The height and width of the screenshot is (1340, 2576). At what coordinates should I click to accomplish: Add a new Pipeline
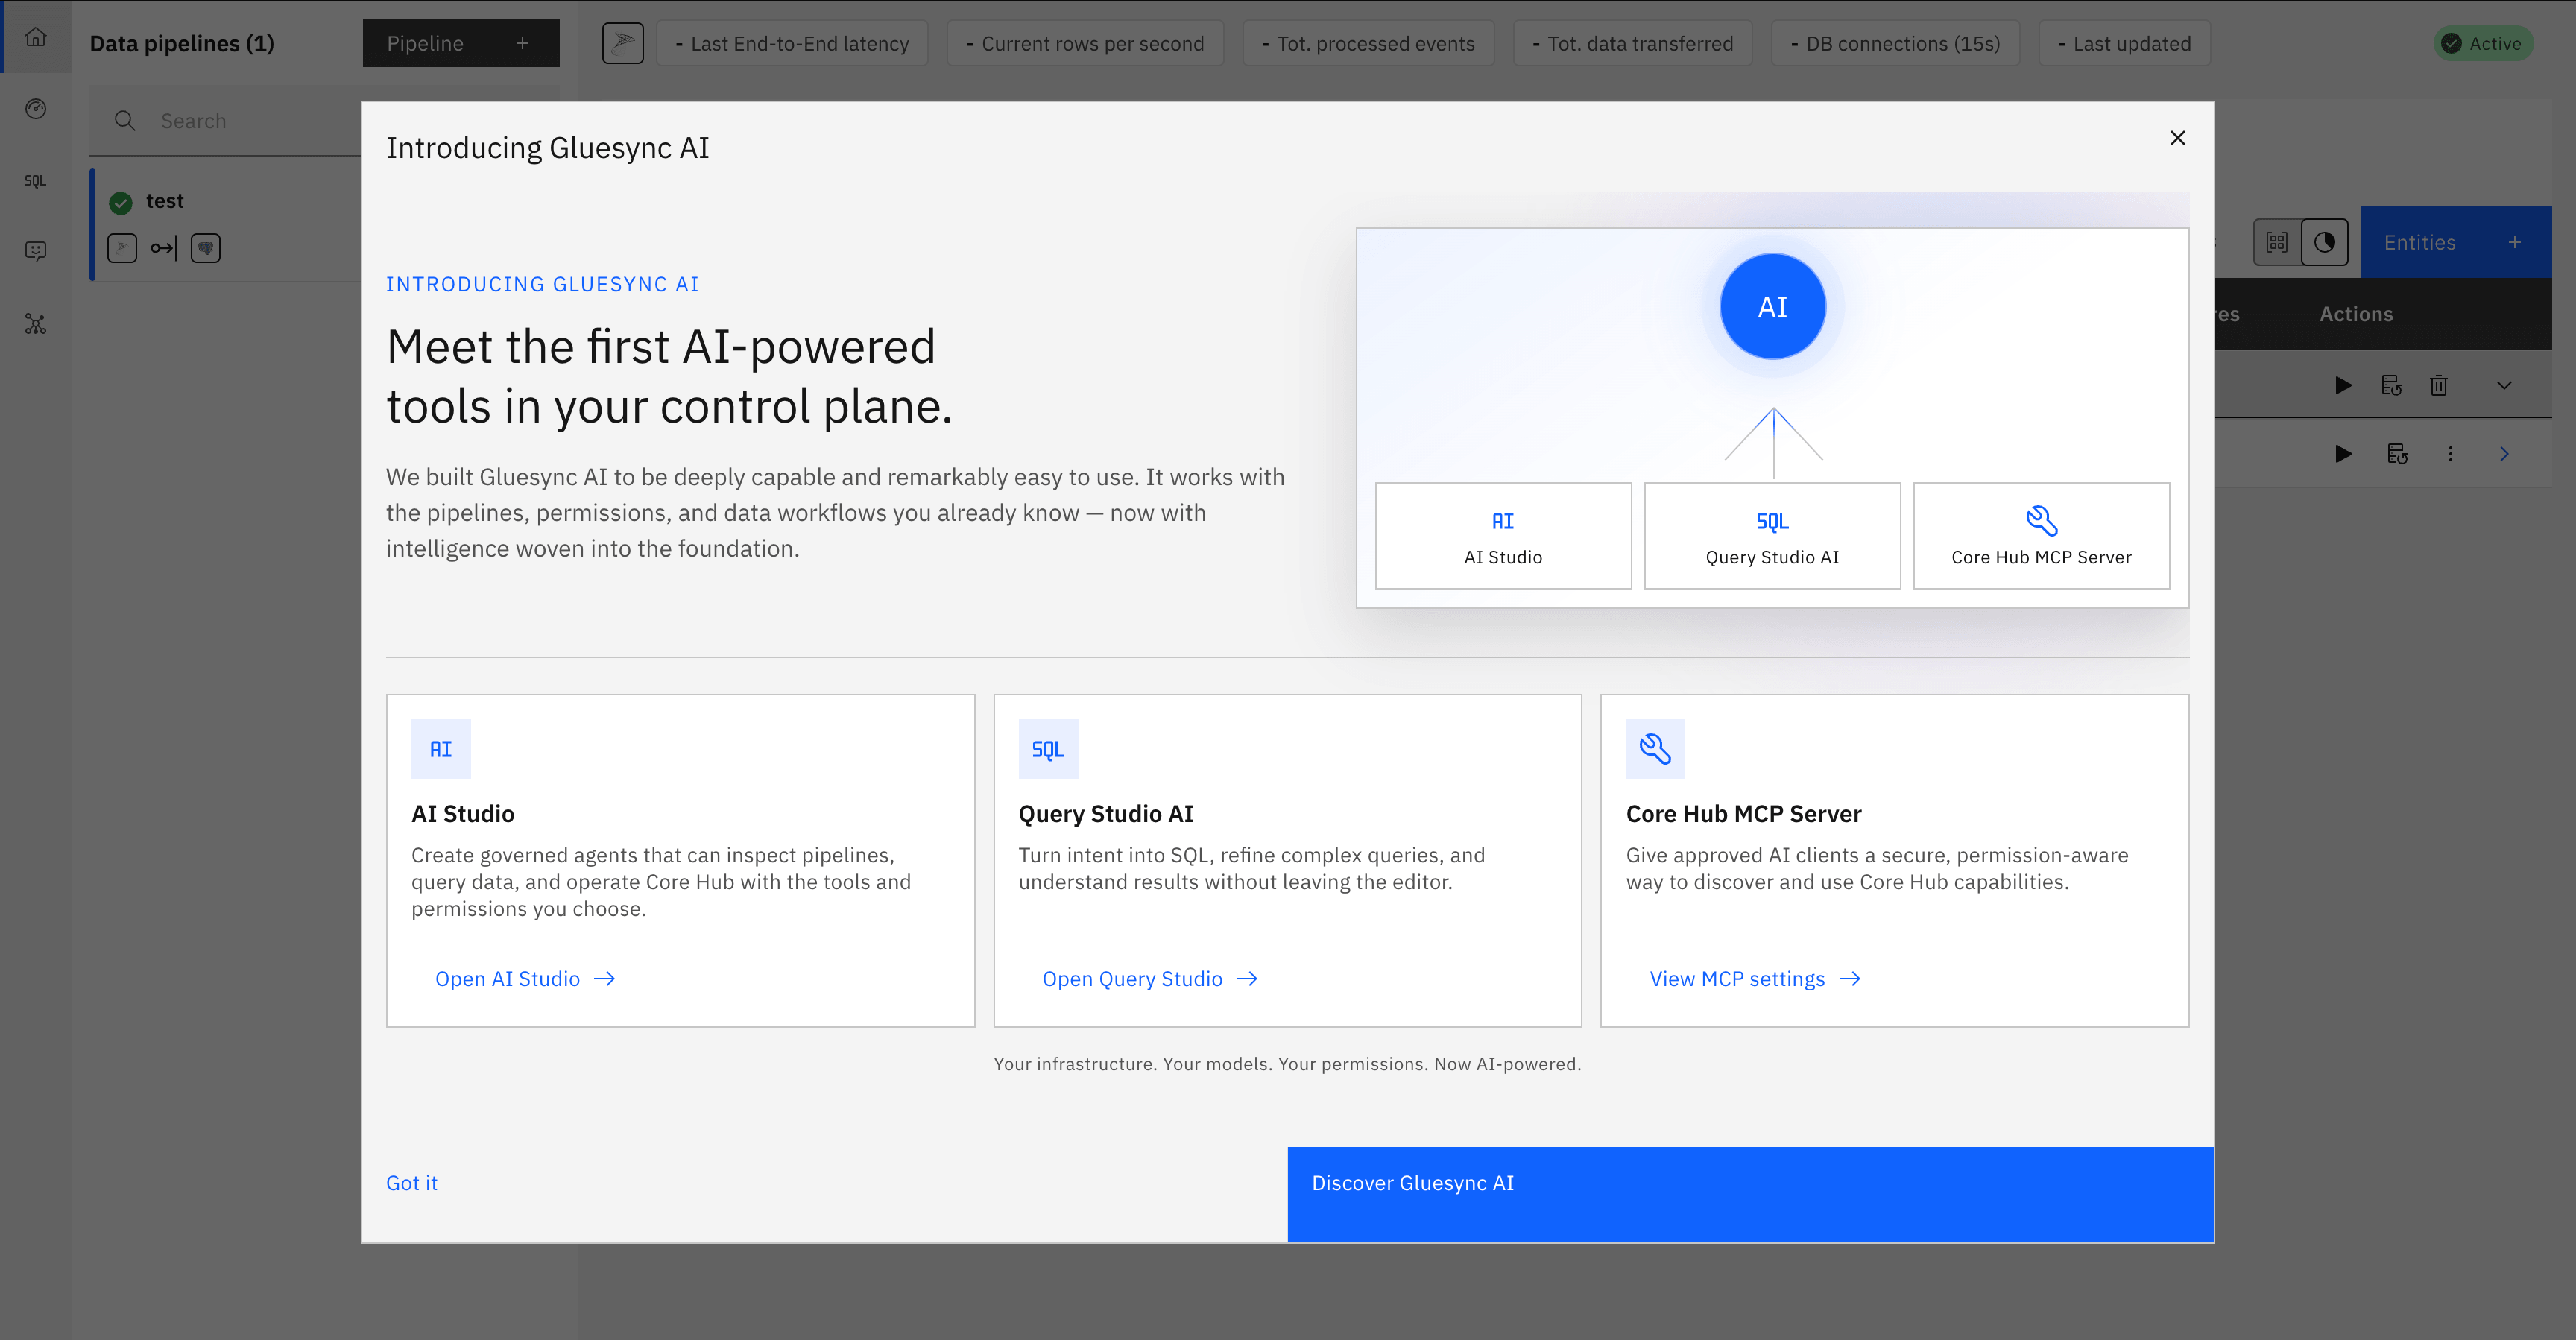pos(461,43)
